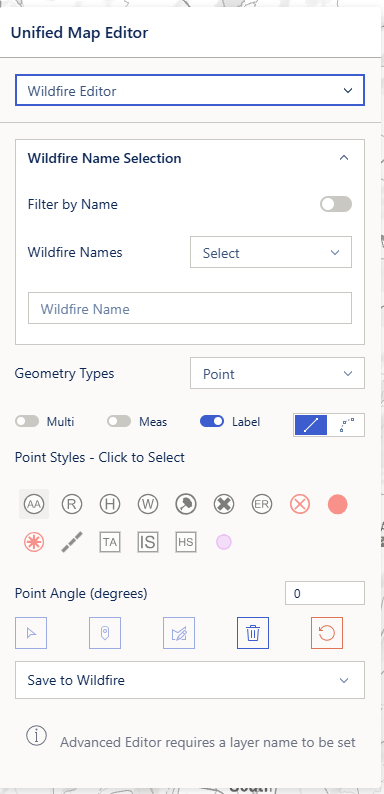Click the Point Angle degrees input
384x794 pixels.
(x=325, y=593)
